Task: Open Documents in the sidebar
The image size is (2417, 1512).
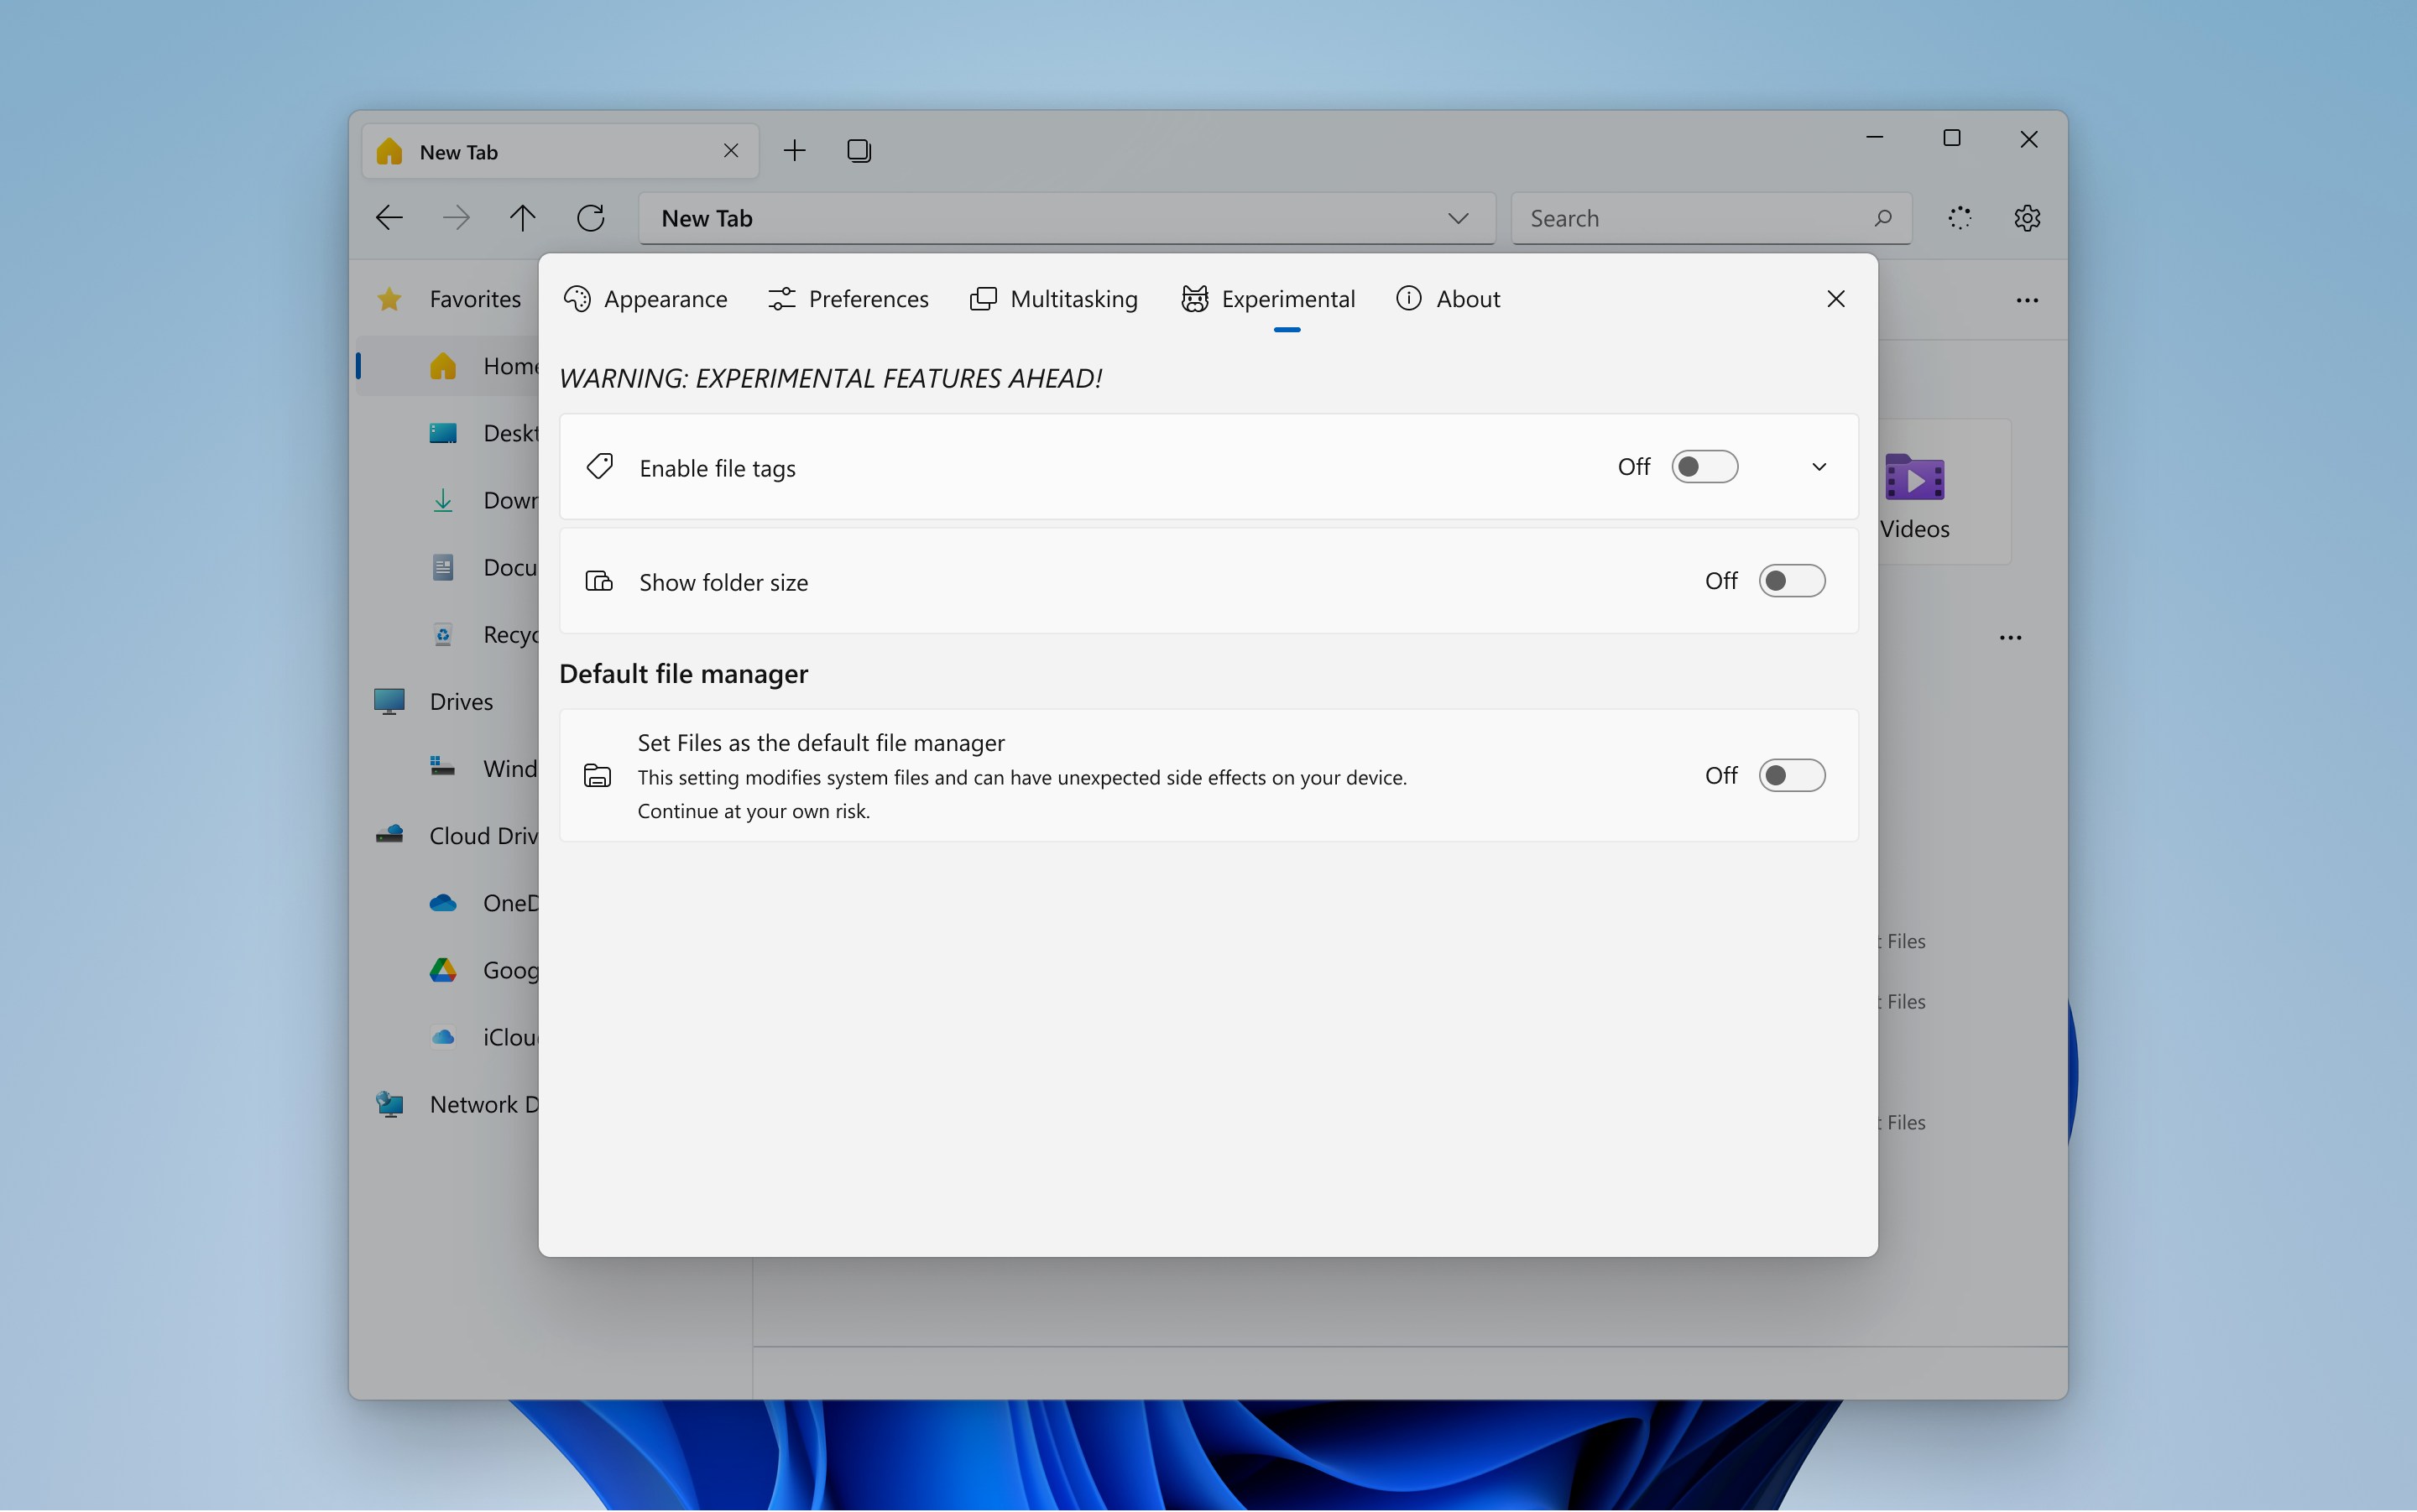Action: coord(448,567)
